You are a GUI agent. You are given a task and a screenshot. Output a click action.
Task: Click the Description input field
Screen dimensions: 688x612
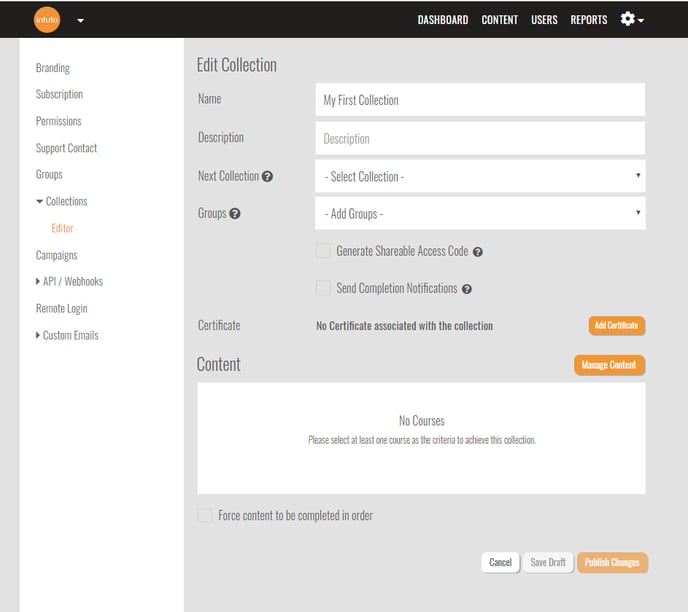pos(480,138)
